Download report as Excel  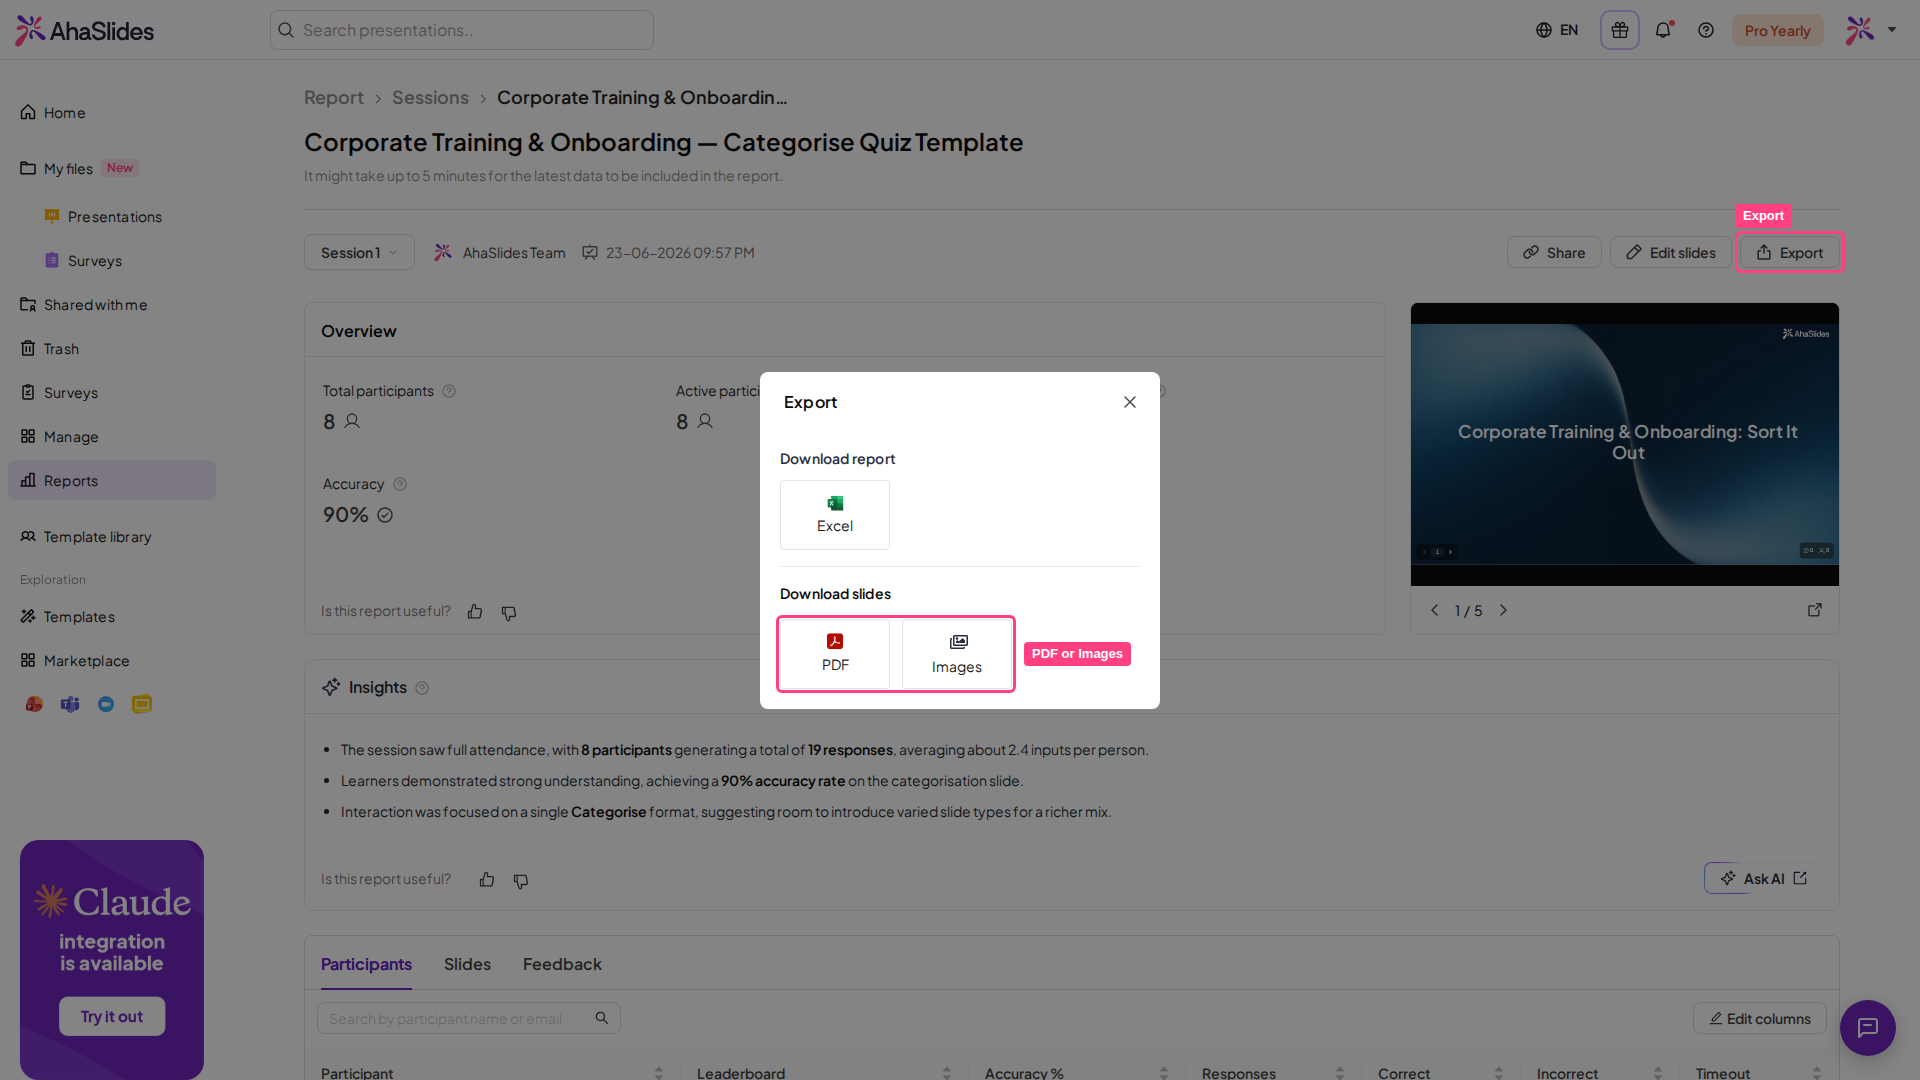[835, 515]
